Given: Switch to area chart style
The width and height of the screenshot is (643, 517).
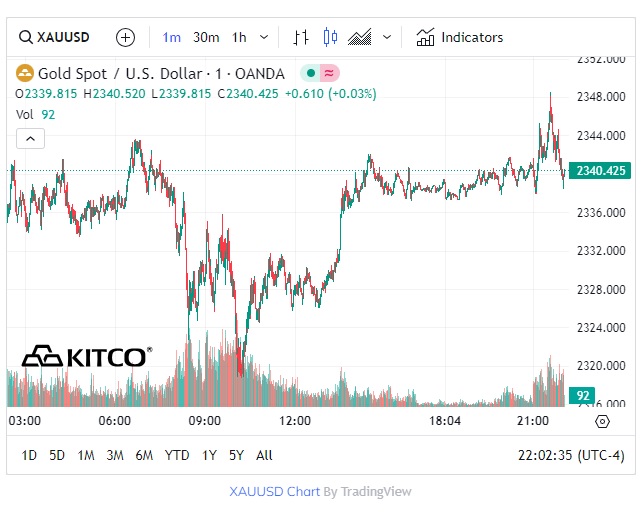Looking at the screenshot, I should (360, 37).
